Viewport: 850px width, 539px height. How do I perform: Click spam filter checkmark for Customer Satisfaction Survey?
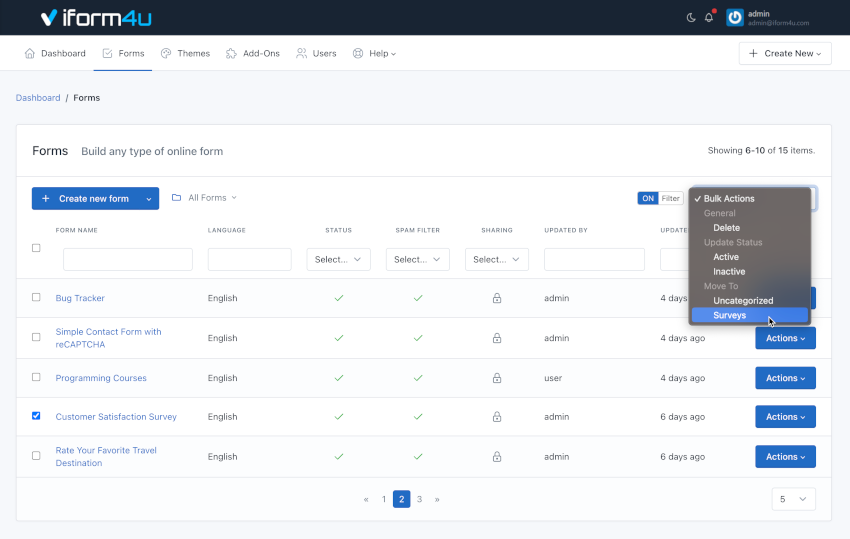point(418,416)
